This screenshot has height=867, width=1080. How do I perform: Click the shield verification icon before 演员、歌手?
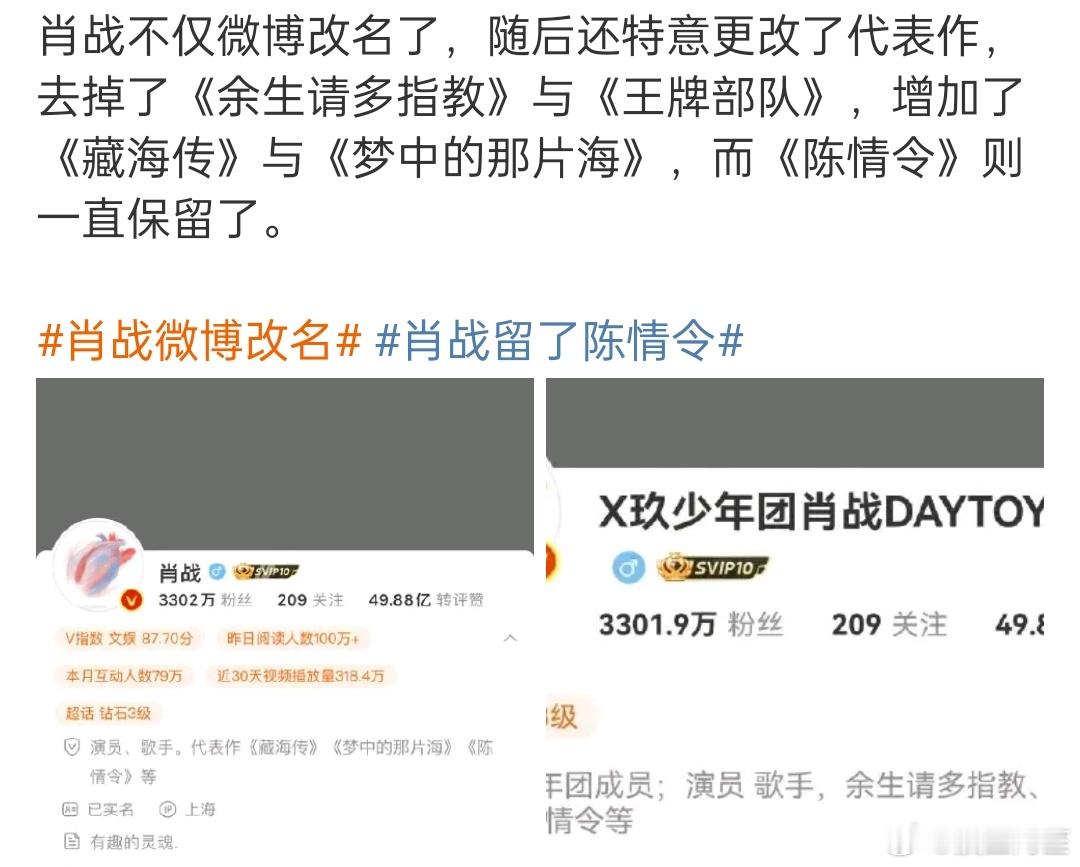(72, 747)
